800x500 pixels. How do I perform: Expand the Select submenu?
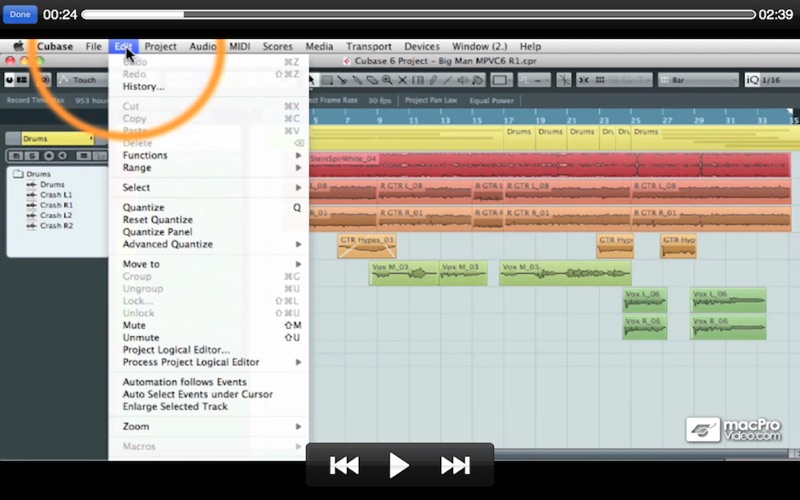click(210, 187)
